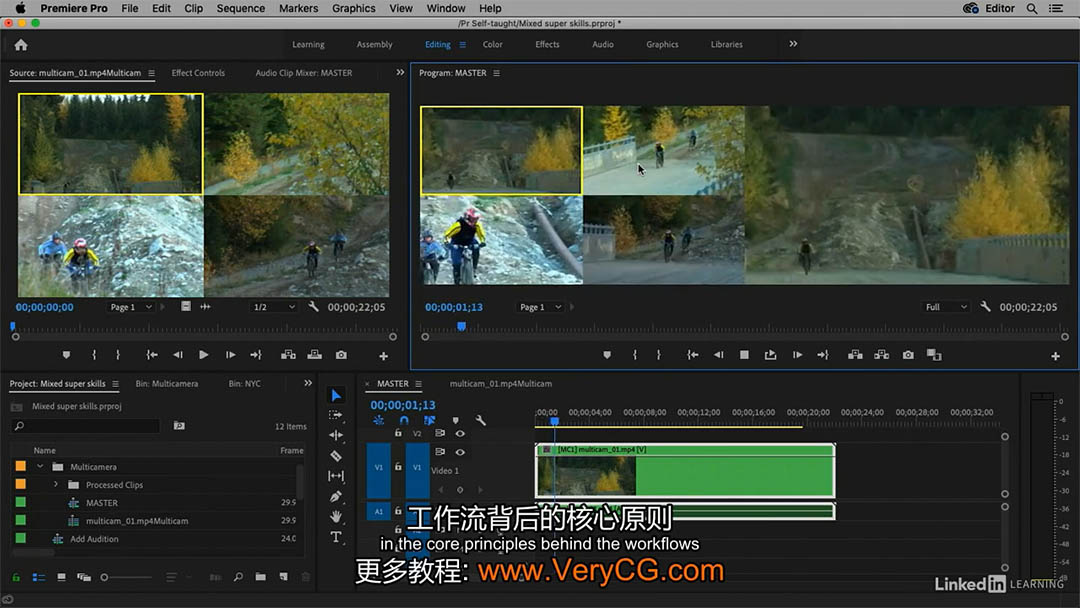Expand the Processed Clips bin
Image resolution: width=1080 pixels, height=608 pixels.
coord(56,484)
